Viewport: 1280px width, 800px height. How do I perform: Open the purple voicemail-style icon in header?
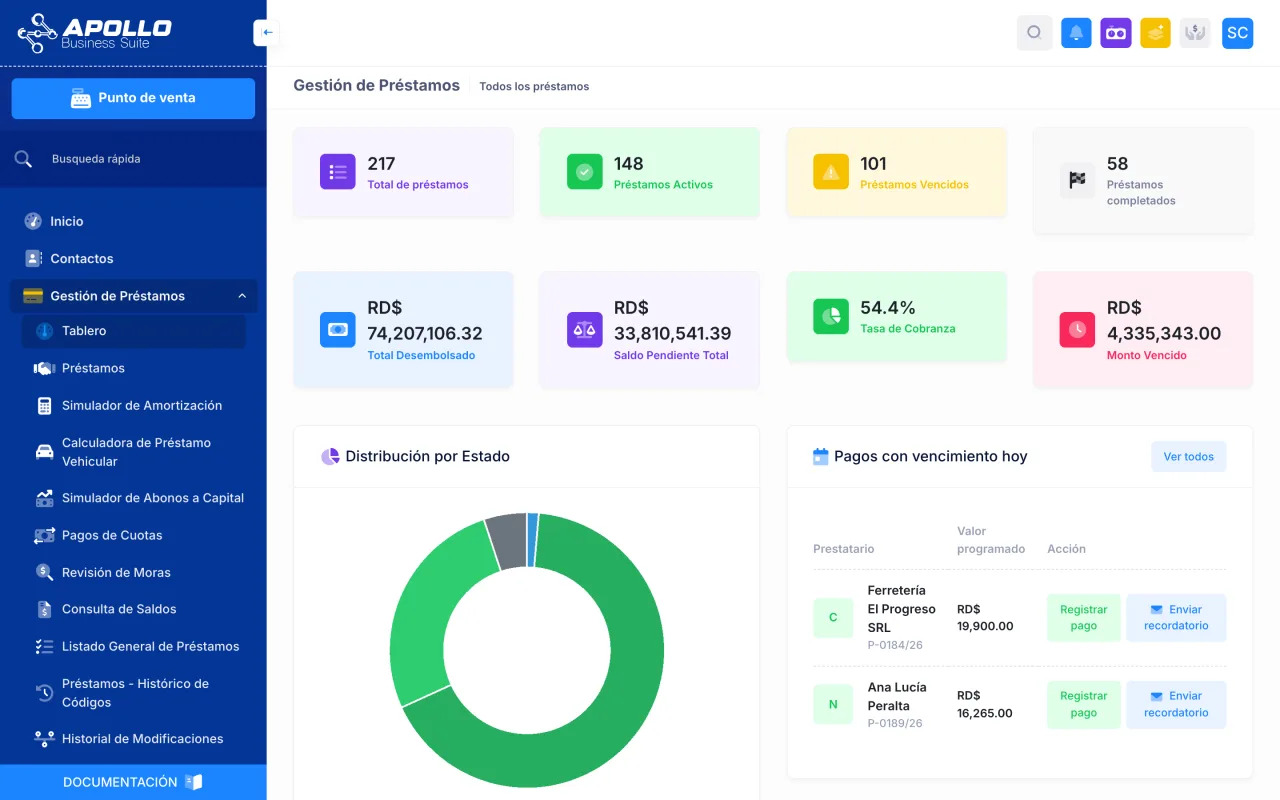(x=1116, y=33)
